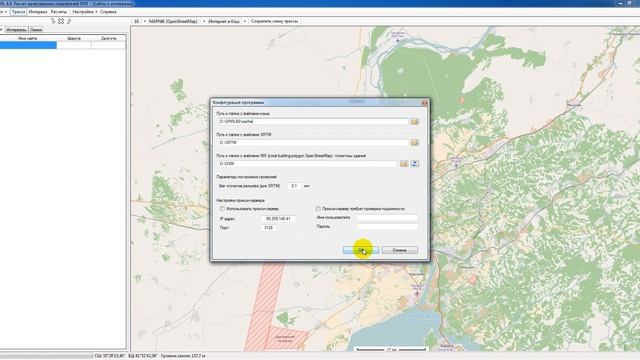640x360 pixels.
Task: Open the MAPNIK (OpenStreetMap) map source dropdown
Action: coord(204,21)
